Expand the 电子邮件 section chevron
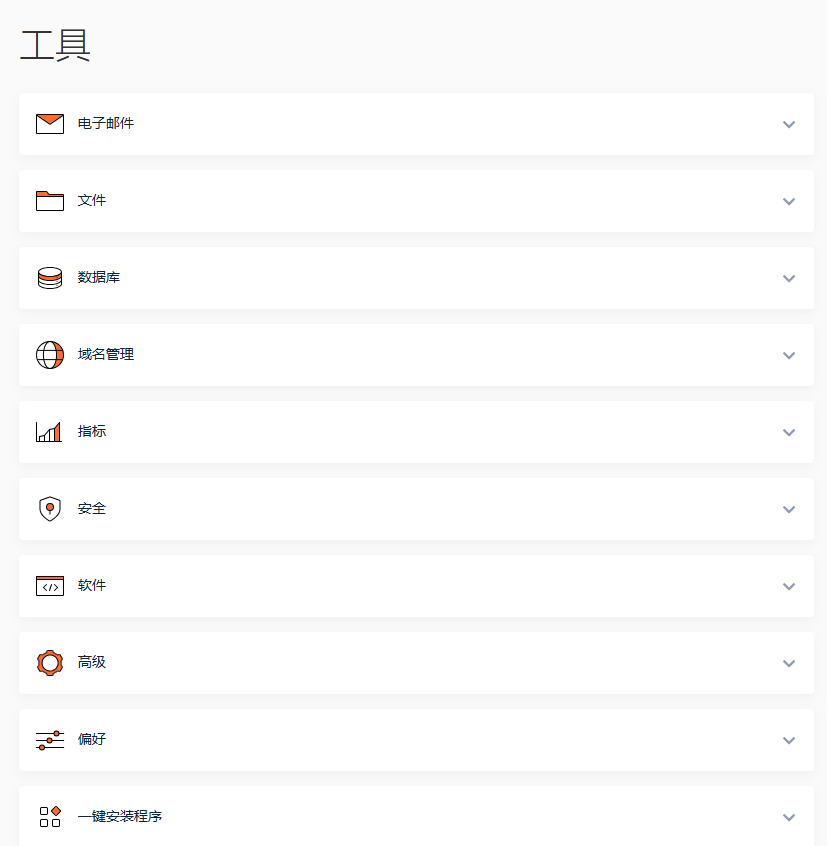The width and height of the screenshot is (827, 846). (x=789, y=125)
